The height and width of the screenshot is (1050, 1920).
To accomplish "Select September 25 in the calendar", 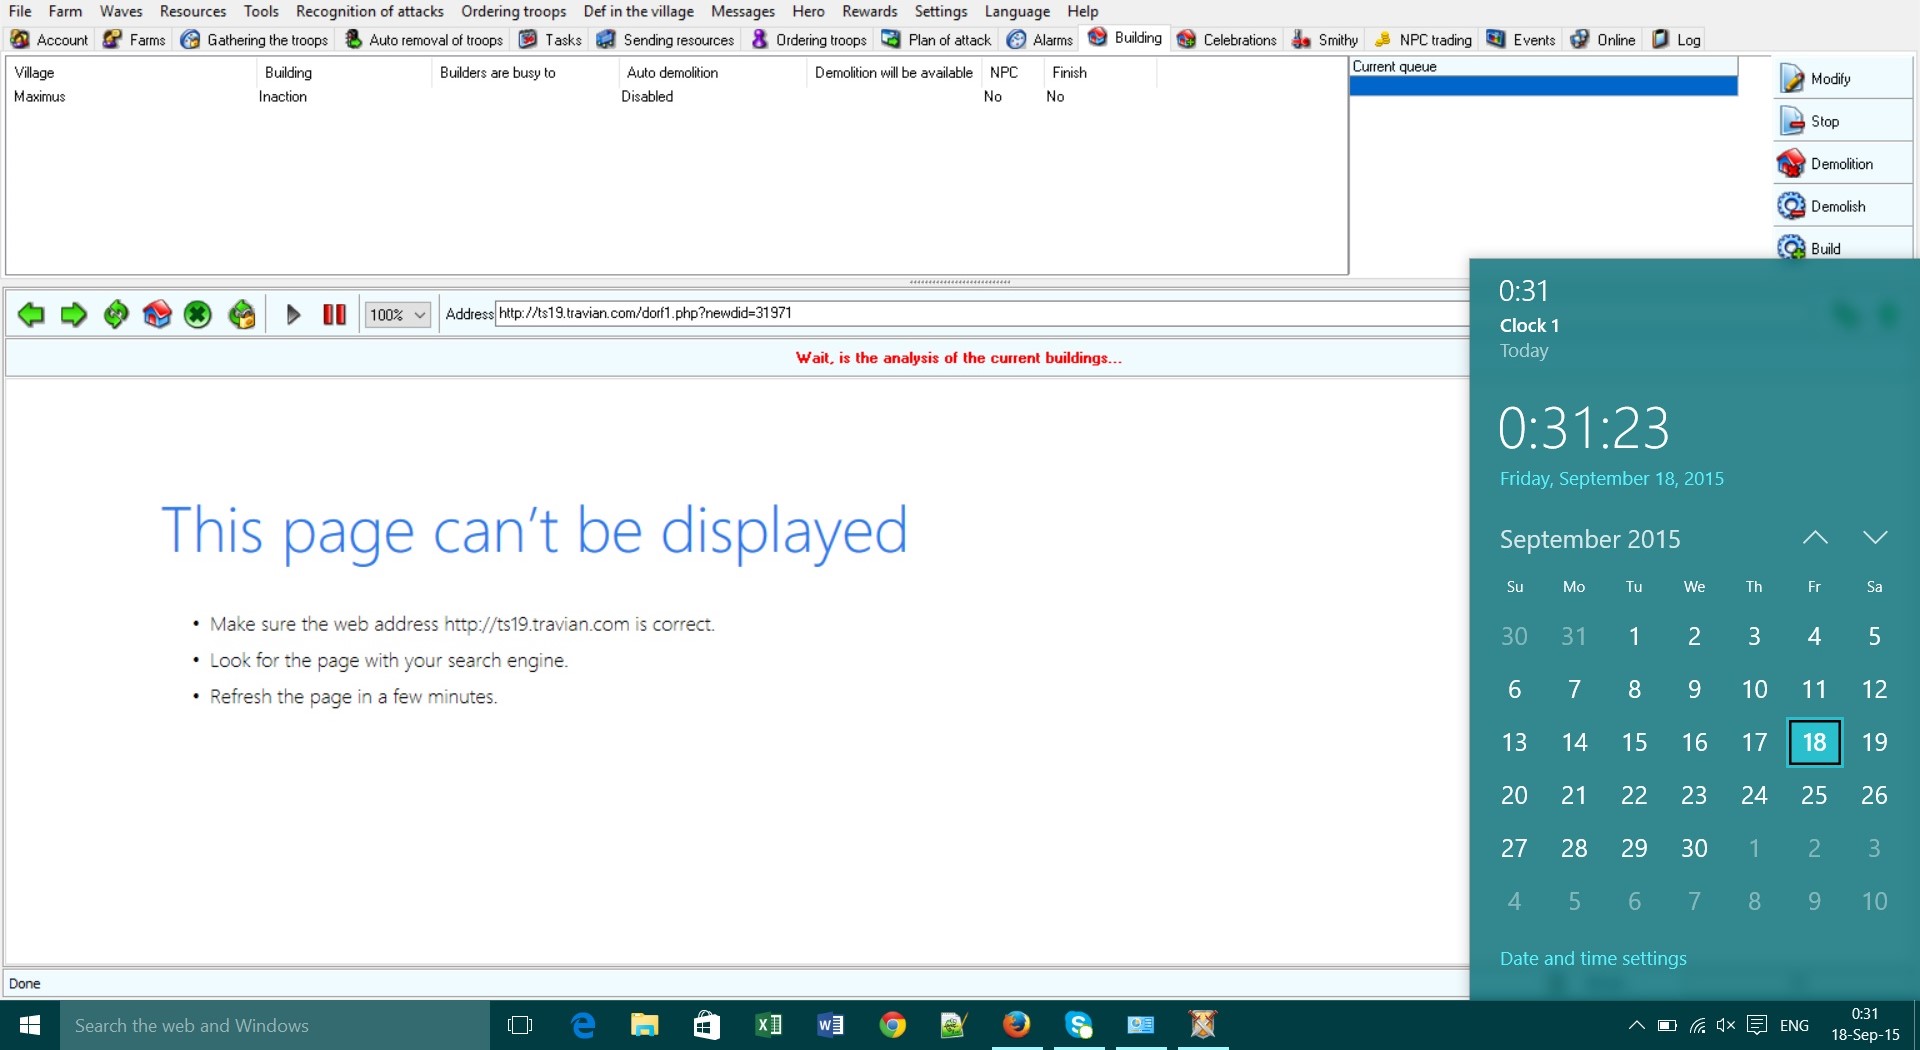I will click(1814, 795).
